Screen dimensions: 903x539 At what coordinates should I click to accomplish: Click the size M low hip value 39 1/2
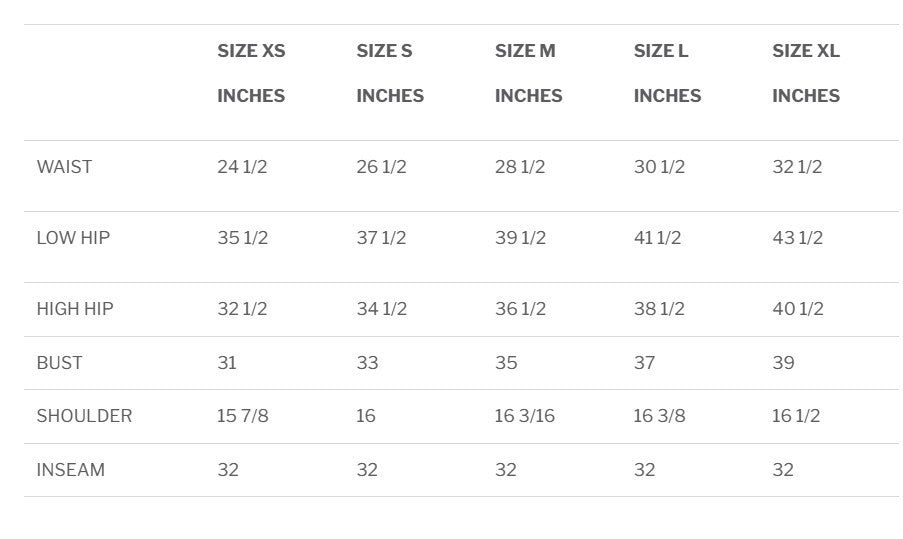[520, 238]
